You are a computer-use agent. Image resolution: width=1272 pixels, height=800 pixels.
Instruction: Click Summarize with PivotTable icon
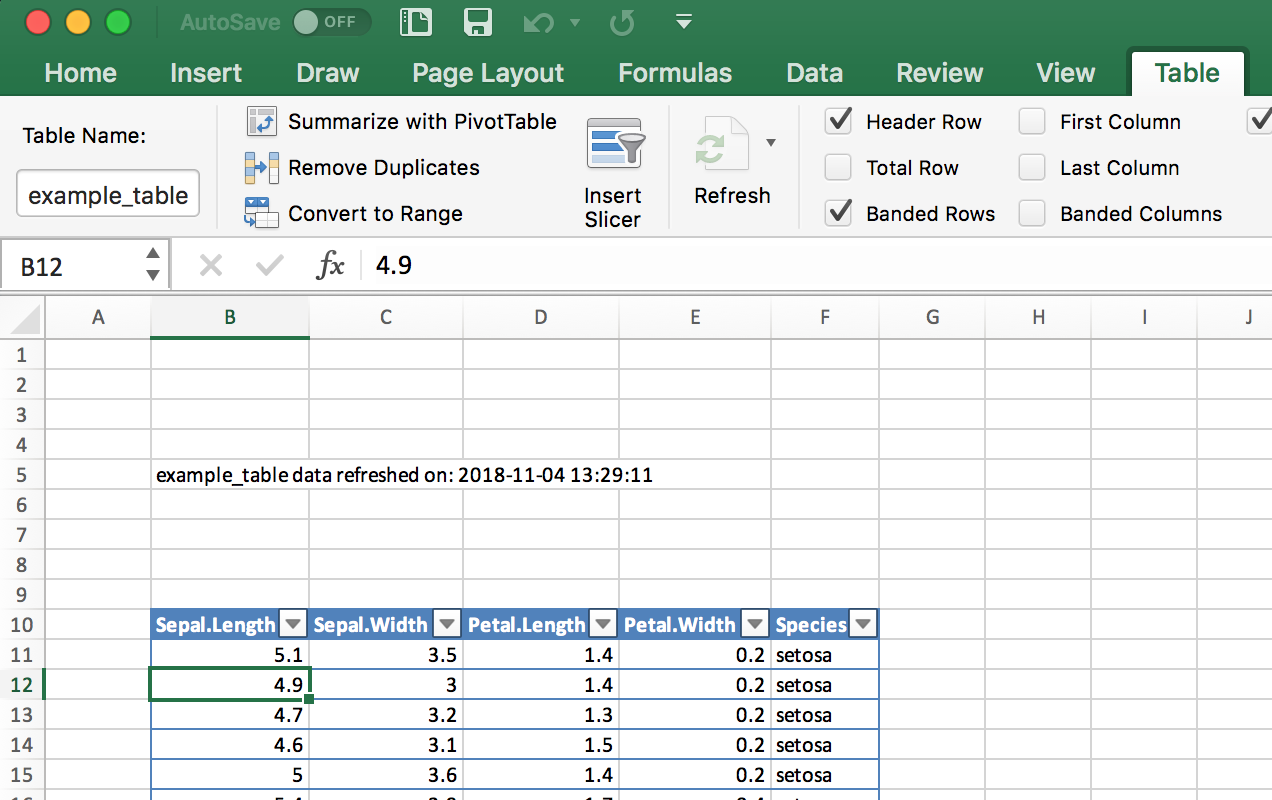(x=260, y=121)
